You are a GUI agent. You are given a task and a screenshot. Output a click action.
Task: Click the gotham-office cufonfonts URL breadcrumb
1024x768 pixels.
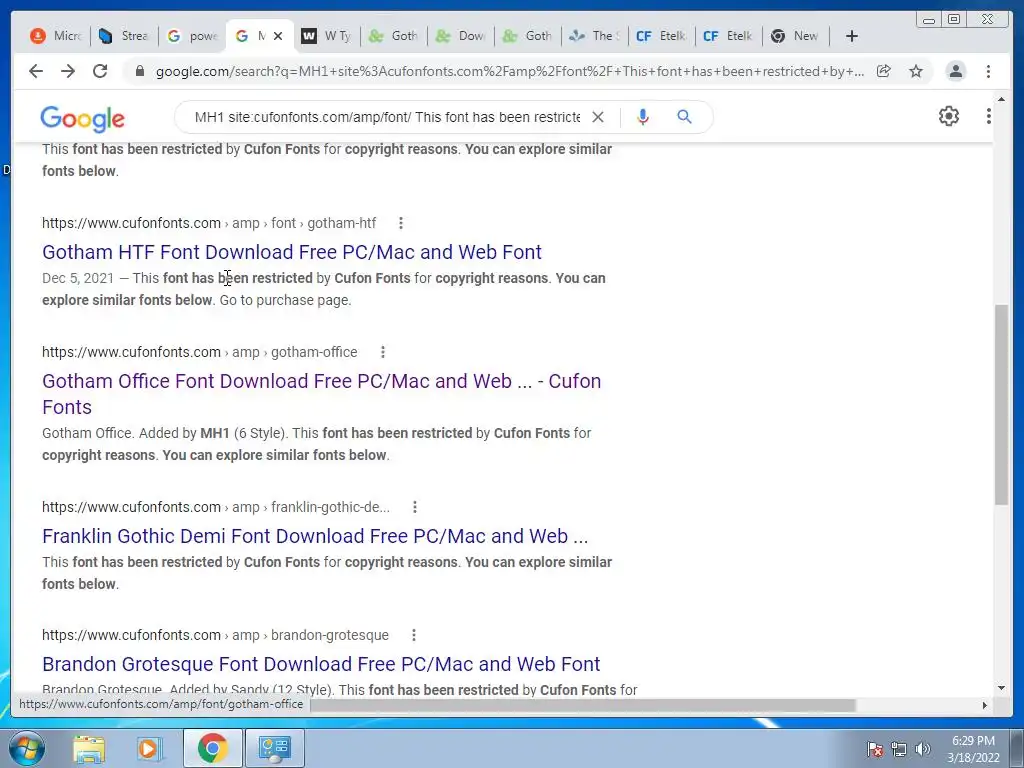[x=200, y=352]
